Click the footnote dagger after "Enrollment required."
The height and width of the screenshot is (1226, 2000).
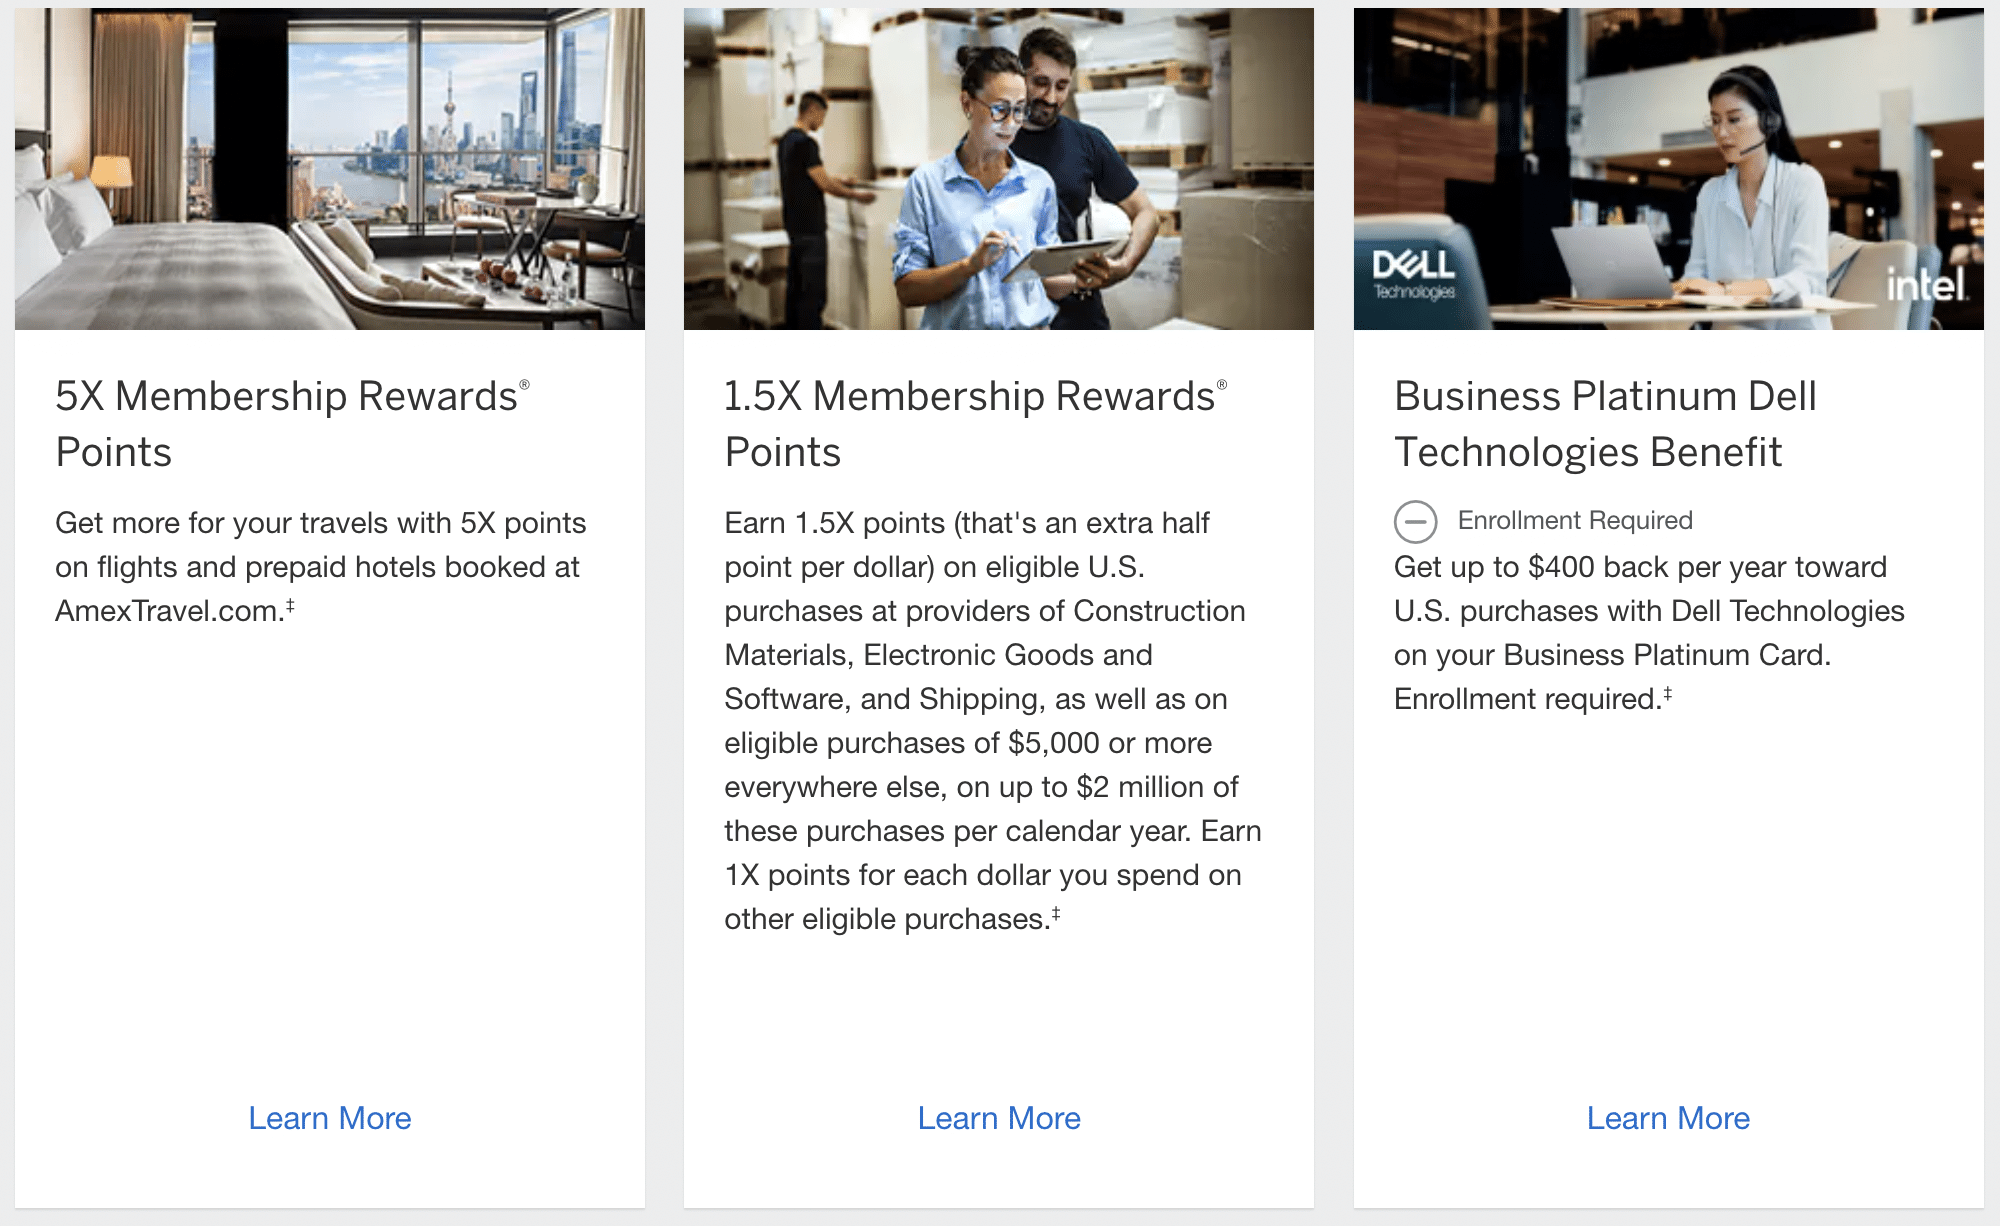coord(1667,693)
